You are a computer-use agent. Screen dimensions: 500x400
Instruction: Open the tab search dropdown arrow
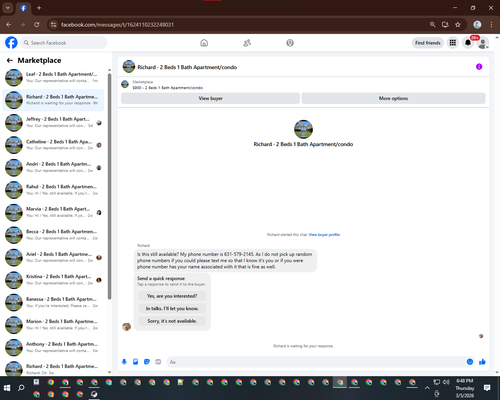[7, 8]
